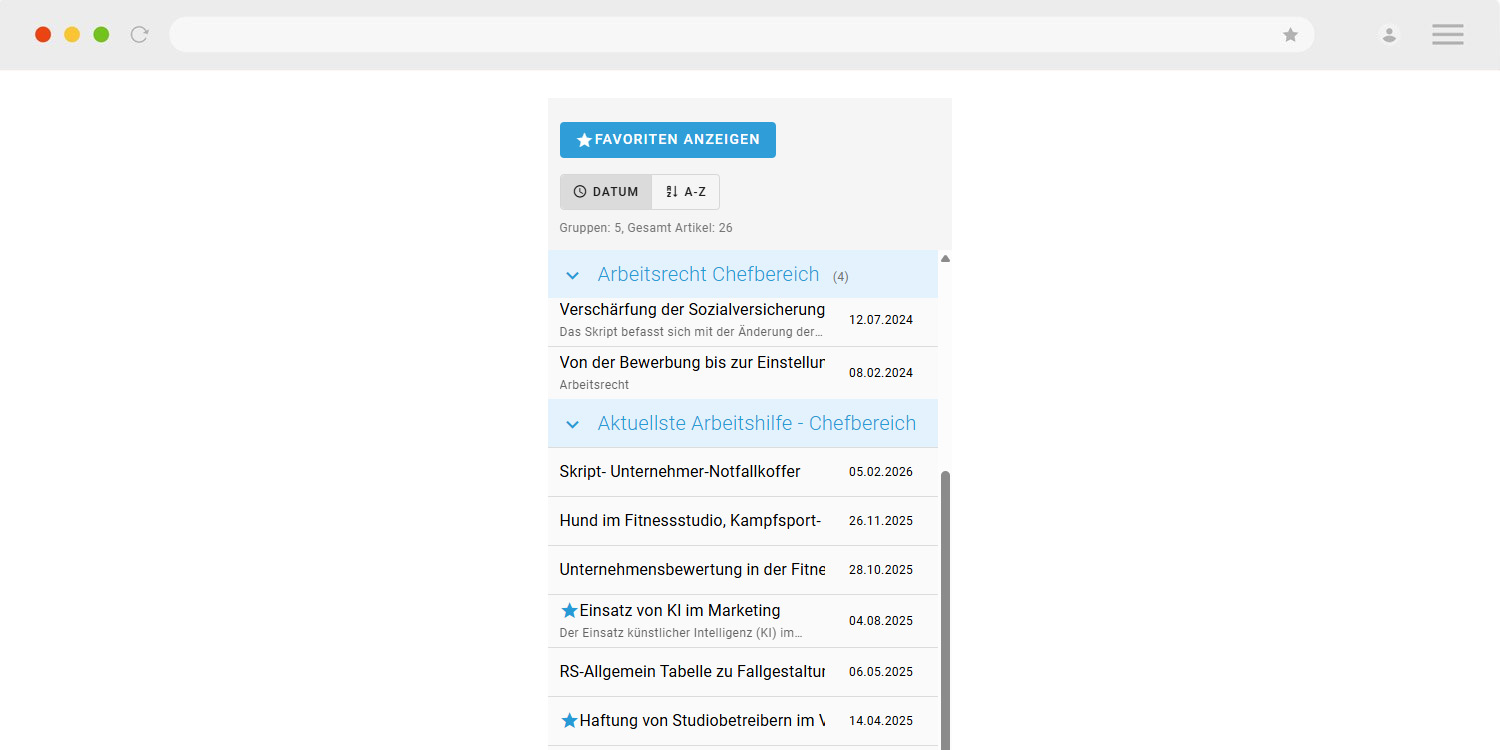
Task: Click the date 28.10.2025
Action: pyautogui.click(x=881, y=570)
